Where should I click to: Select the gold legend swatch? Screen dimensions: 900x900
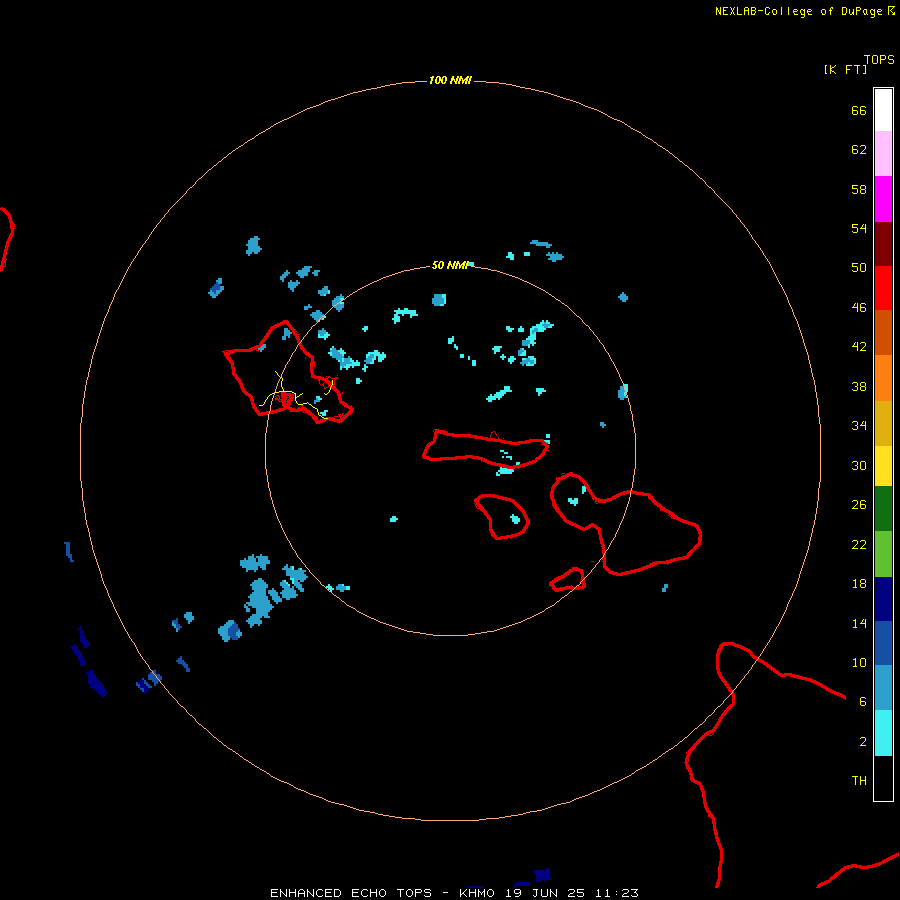point(883,423)
